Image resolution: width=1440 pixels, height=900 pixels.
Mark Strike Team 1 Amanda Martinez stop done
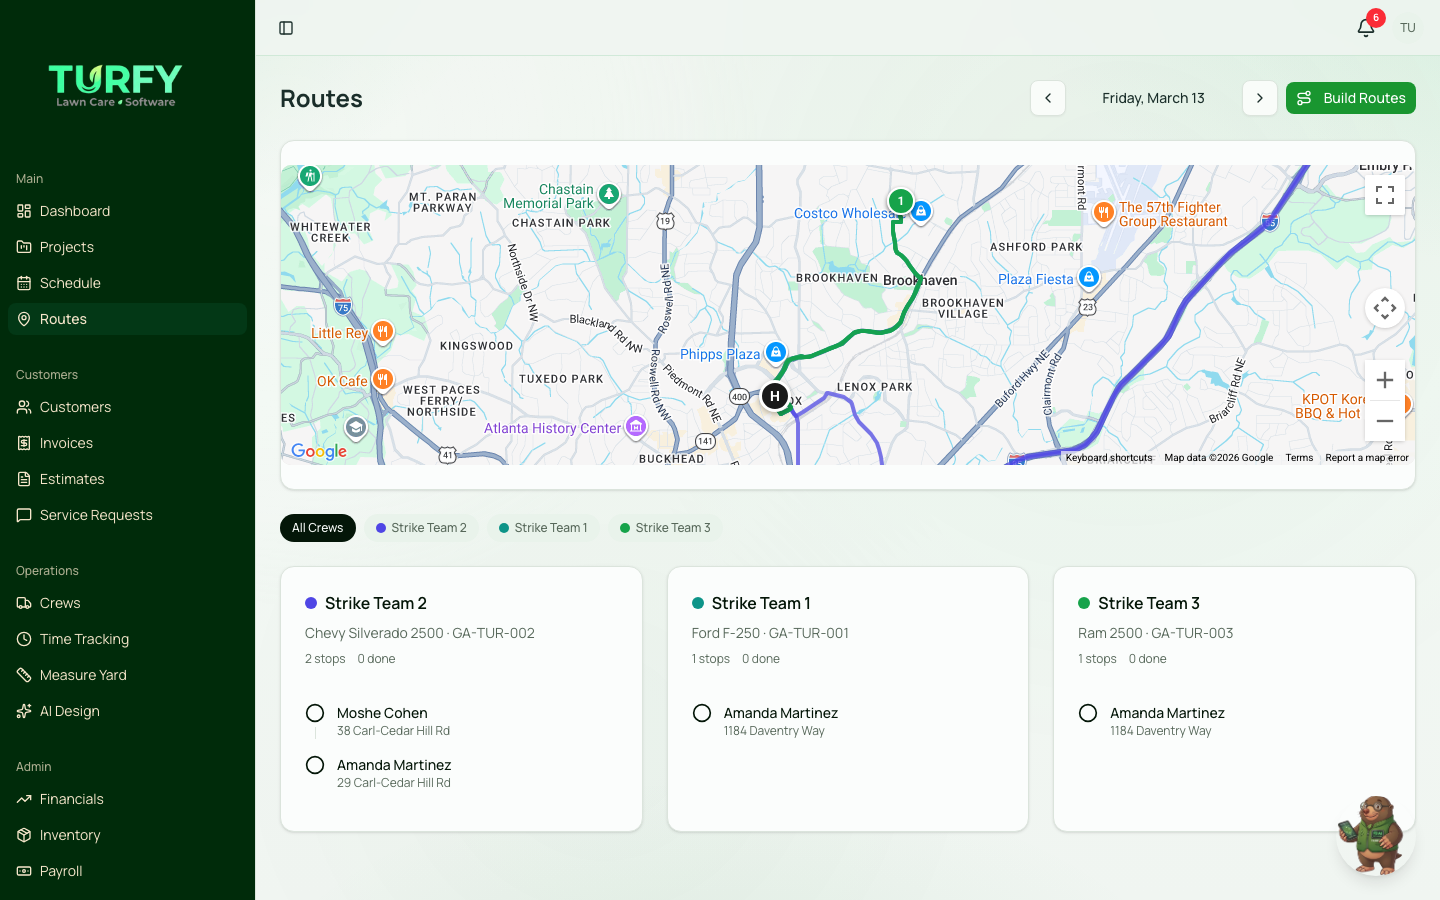pos(702,713)
